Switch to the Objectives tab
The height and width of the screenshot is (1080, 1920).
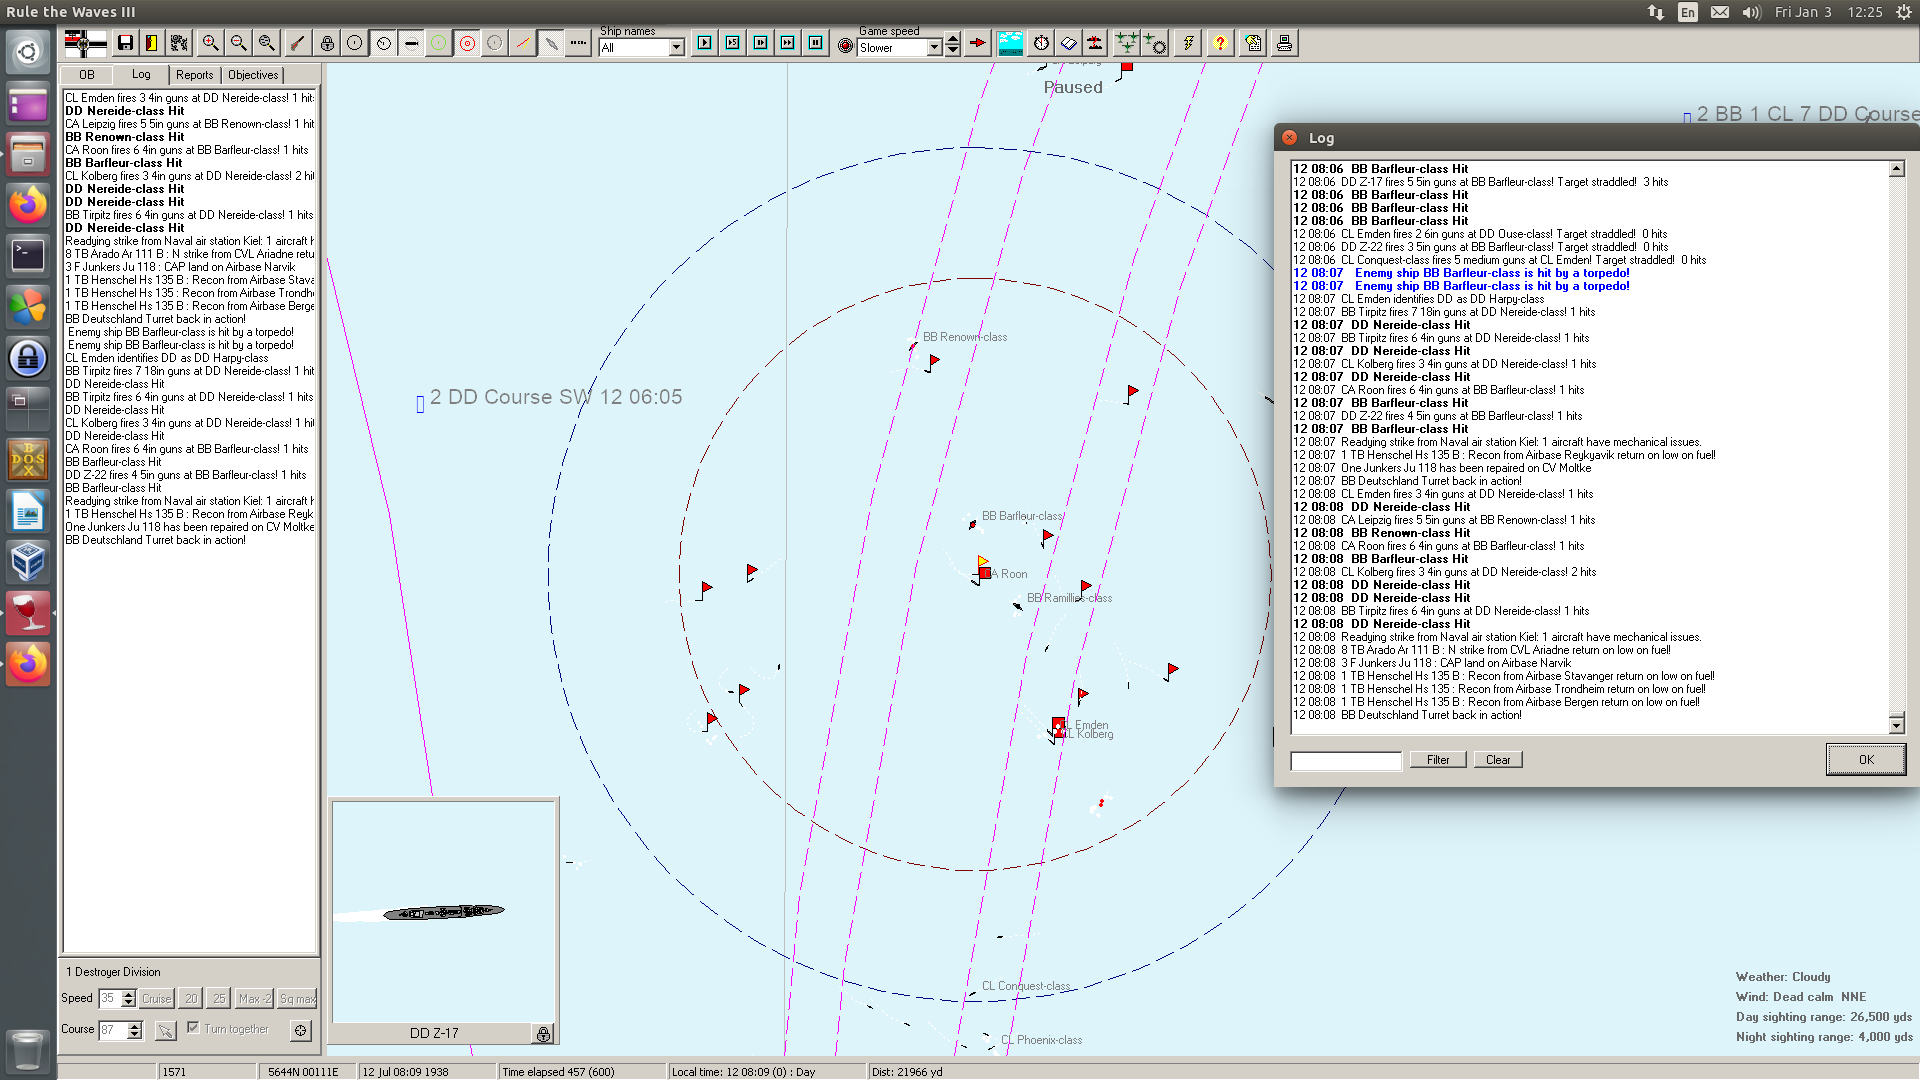[253, 75]
